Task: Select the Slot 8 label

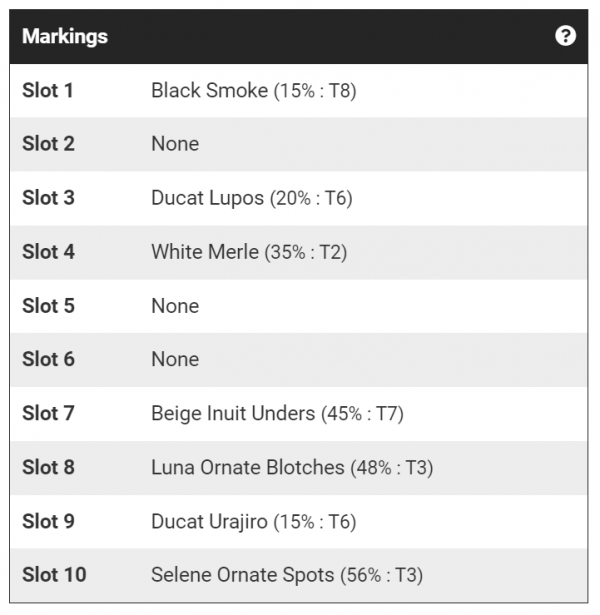Action: click(48, 467)
